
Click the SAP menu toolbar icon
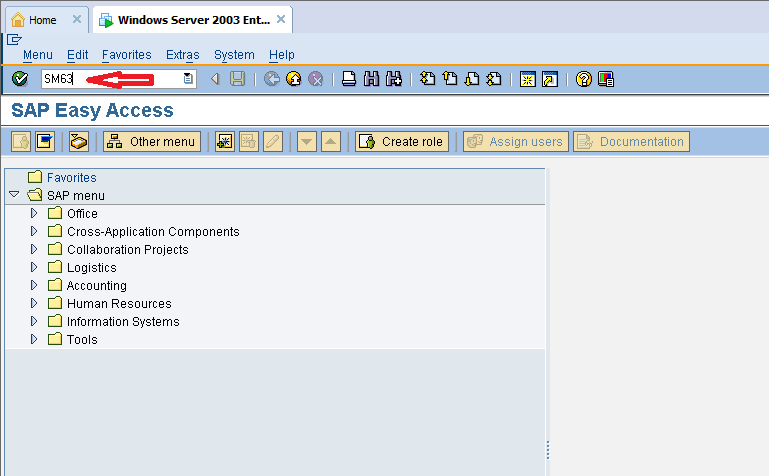point(45,142)
